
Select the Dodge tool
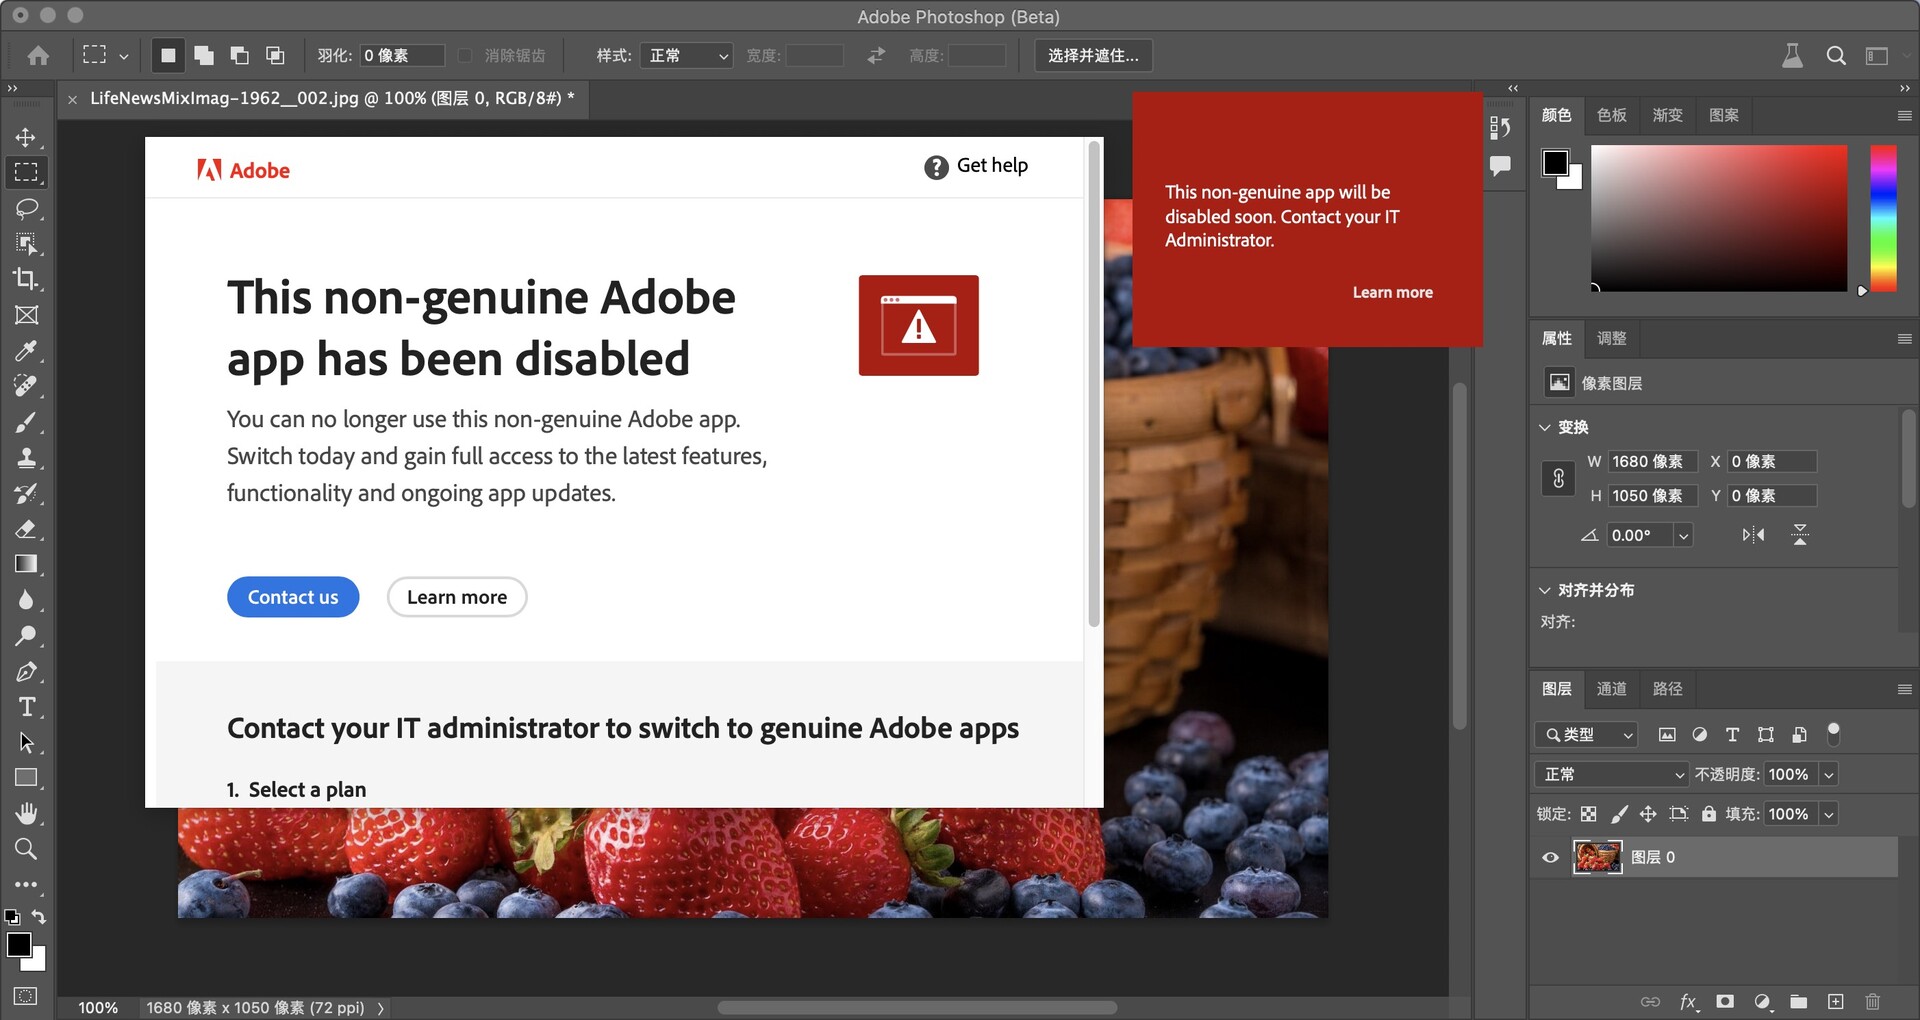(26, 636)
